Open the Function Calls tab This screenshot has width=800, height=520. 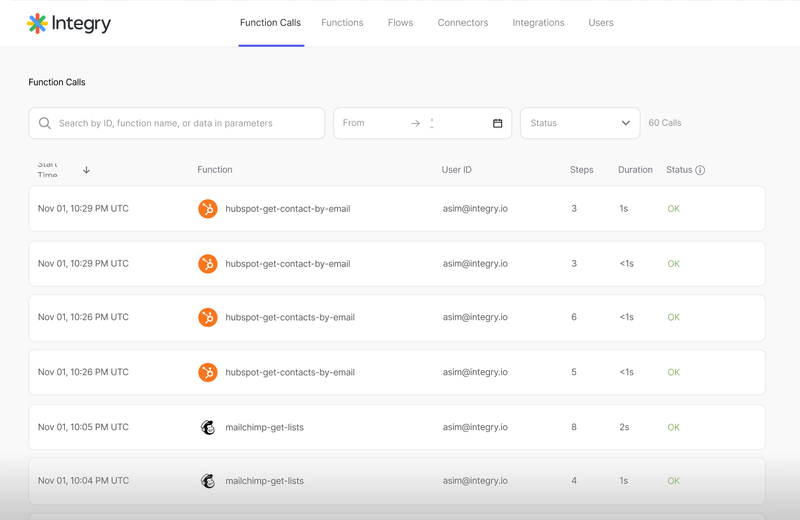[x=270, y=23]
